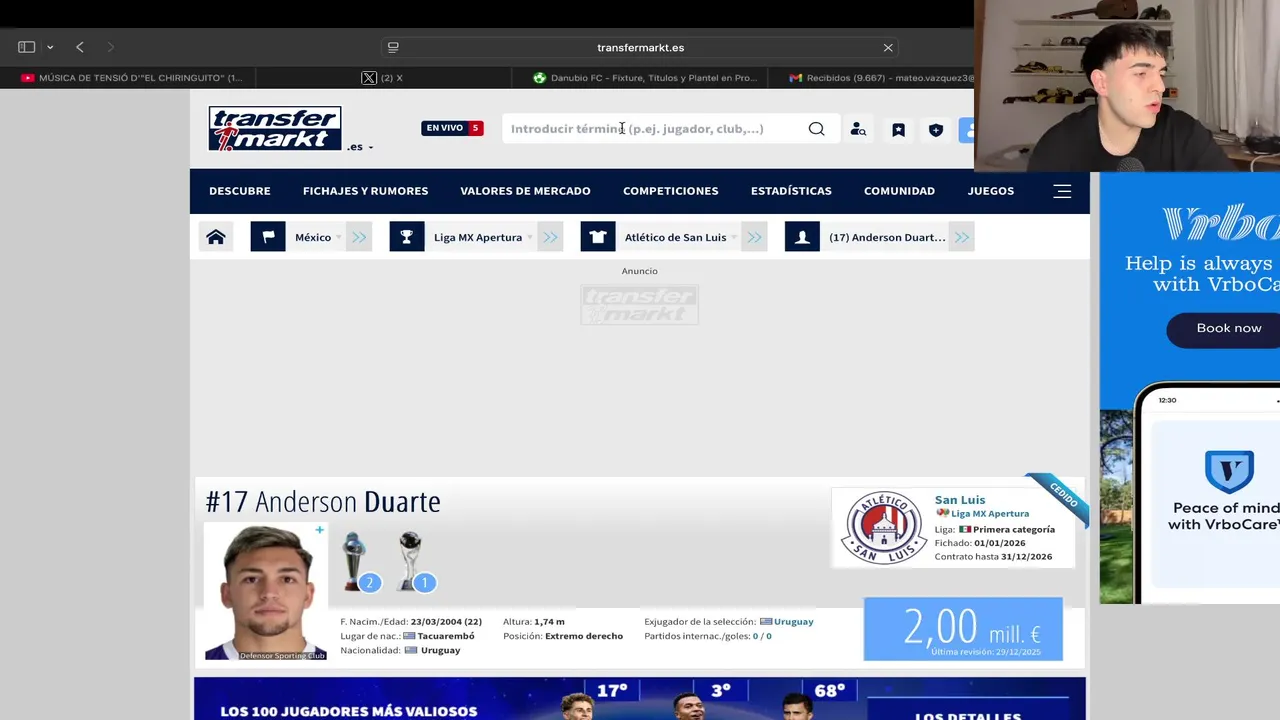Image resolution: width=1280 pixels, height=720 pixels.
Task: Open the San Luis club link
Action: click(960, 500)
